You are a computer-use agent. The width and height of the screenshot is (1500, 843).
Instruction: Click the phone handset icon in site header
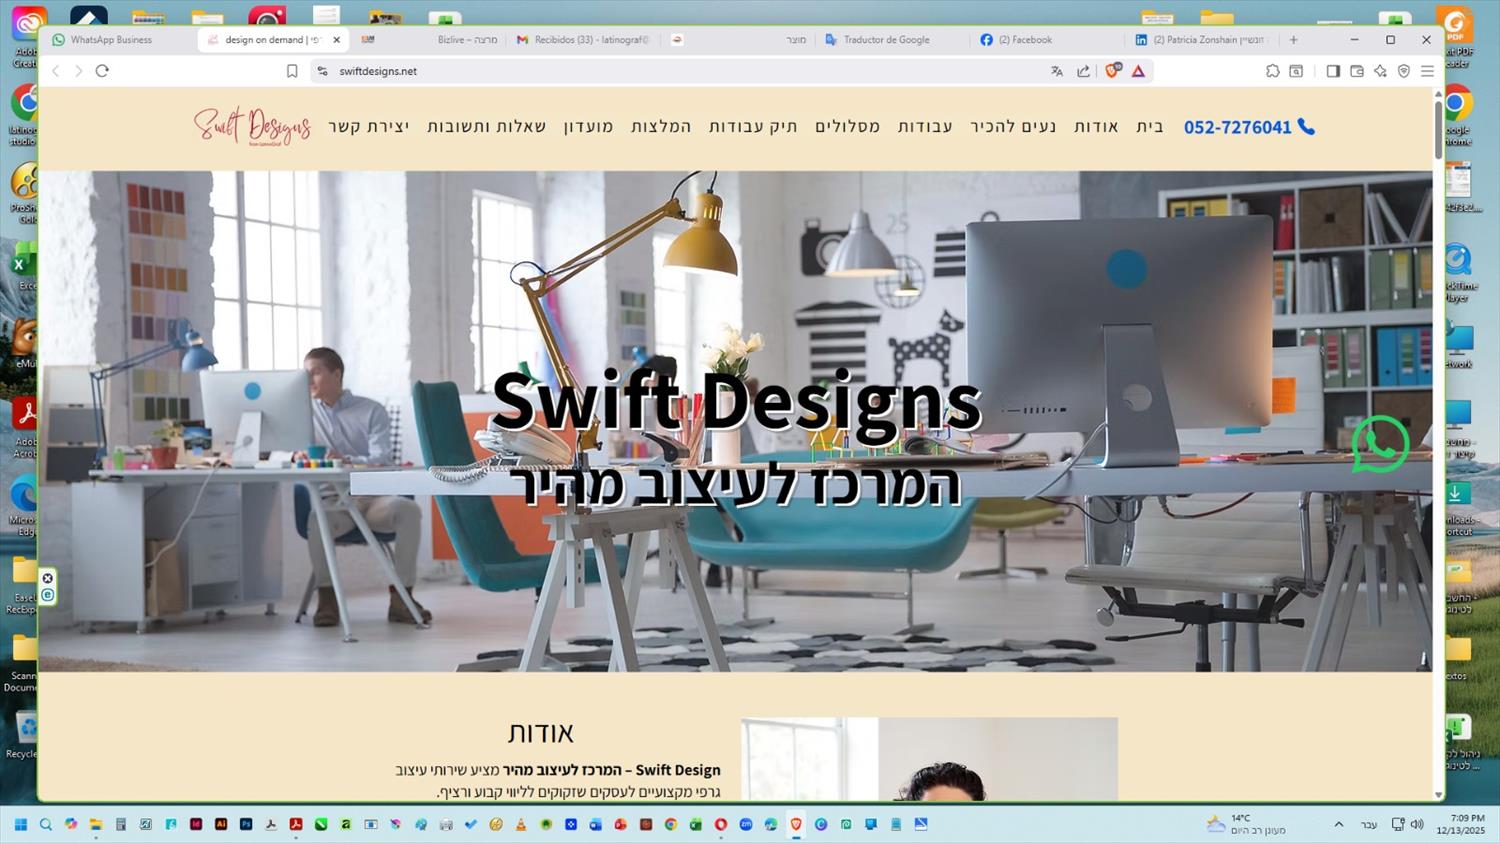pos(1306,127)
